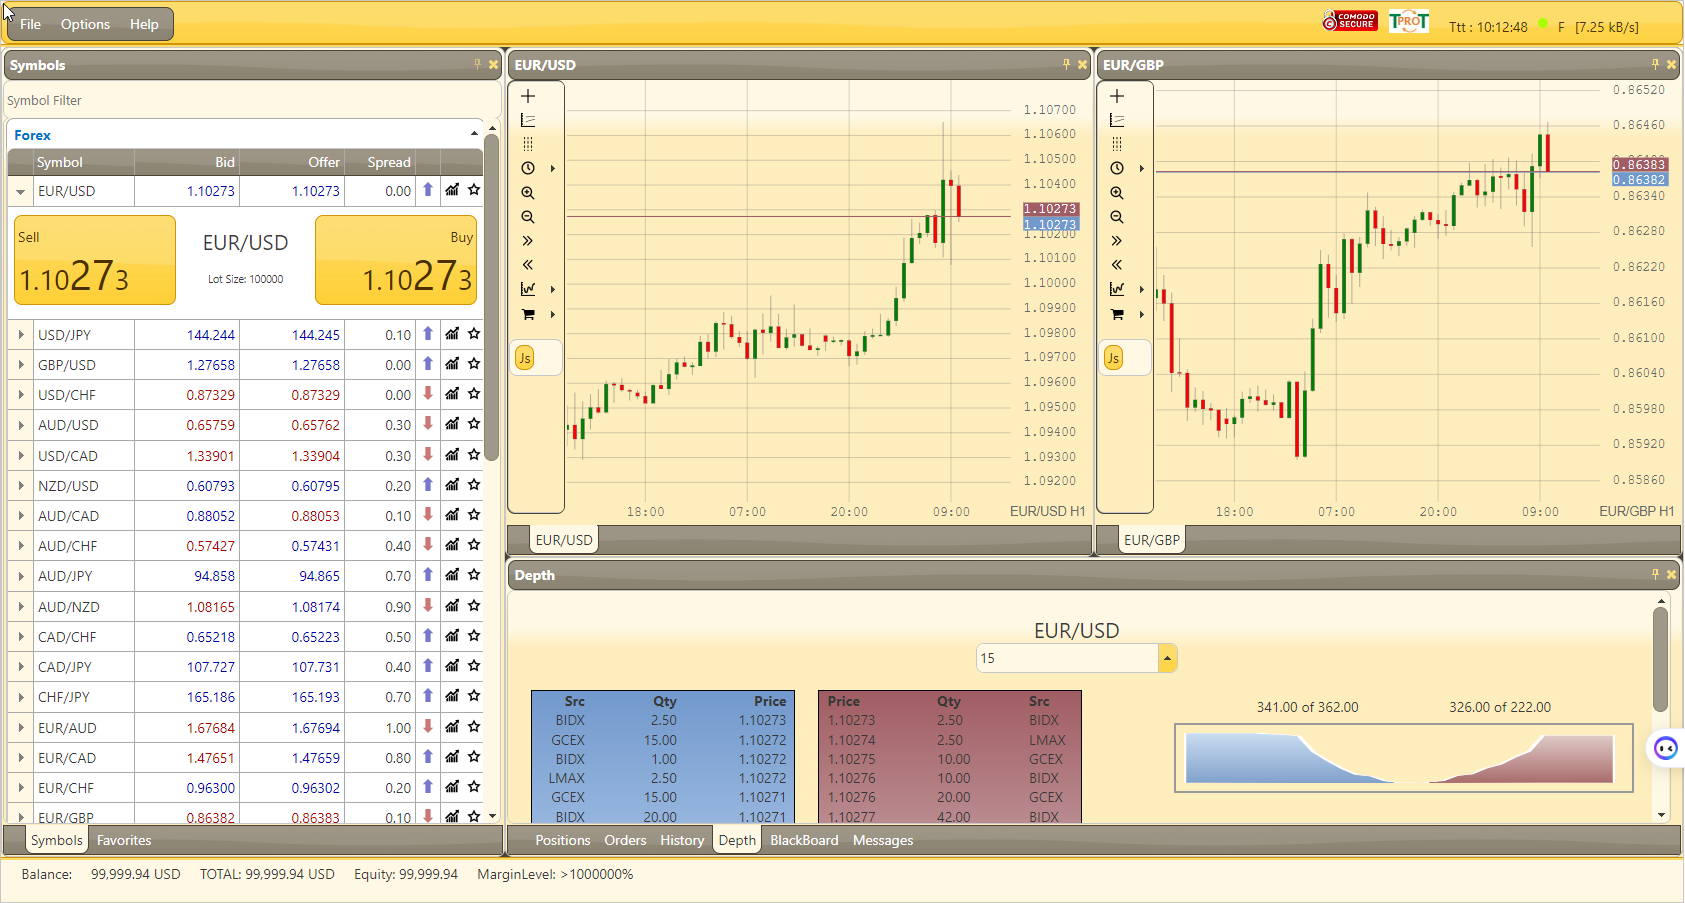
Task: Pin the Symbols panel
Action: [477, 64]
